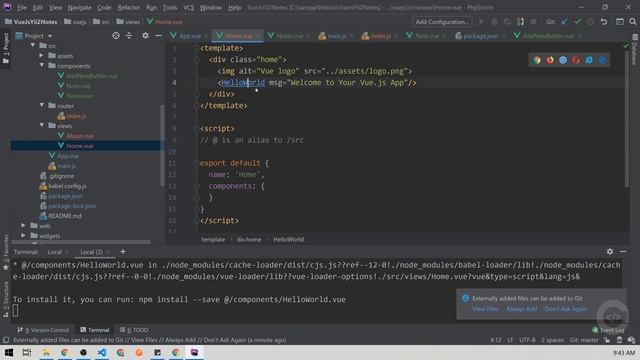Image resolution: width=640 pixels, height=360 pixels.
Task: Open Task View in the taskbar
Action: click(27, 353)
